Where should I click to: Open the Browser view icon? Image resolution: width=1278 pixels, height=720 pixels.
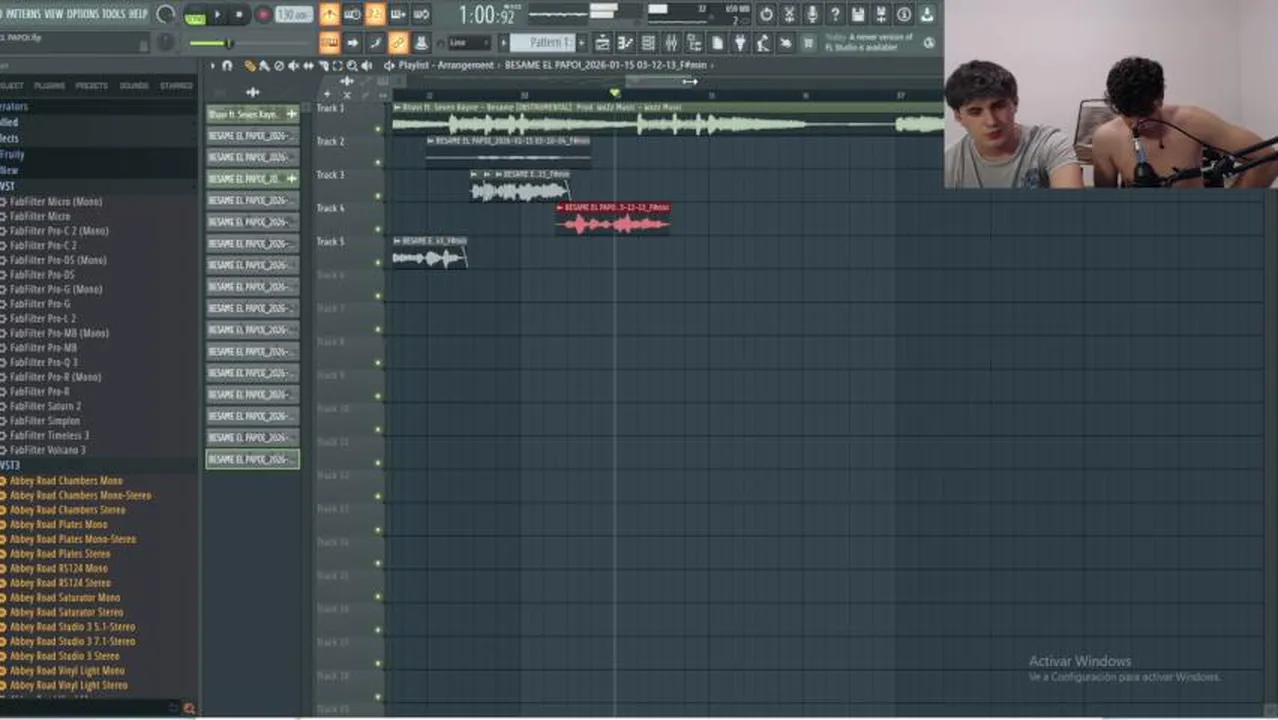tap(694, 43)
